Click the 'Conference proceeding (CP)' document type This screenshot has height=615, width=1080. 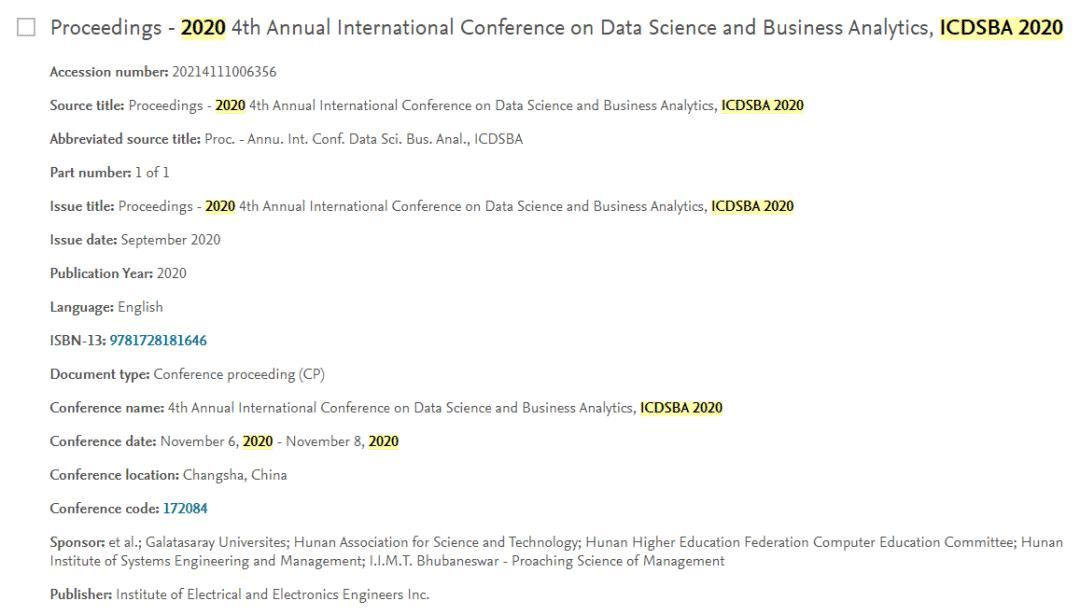[x=239, y=374]
